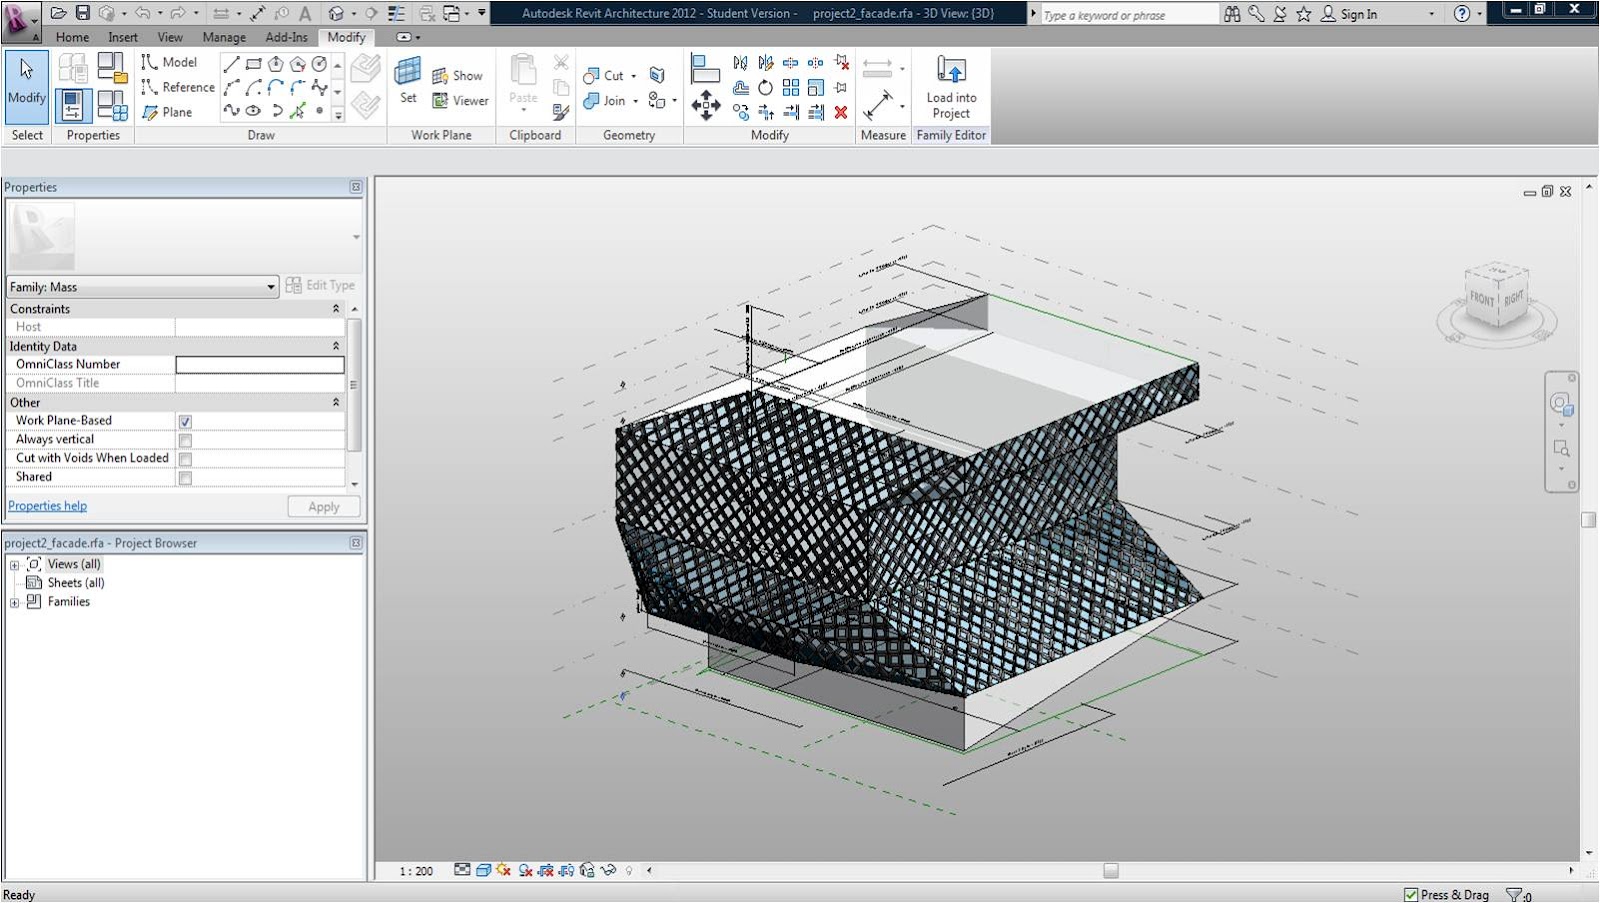
Task: Click the Move tool in Modify panel
Action: [706, 105]
